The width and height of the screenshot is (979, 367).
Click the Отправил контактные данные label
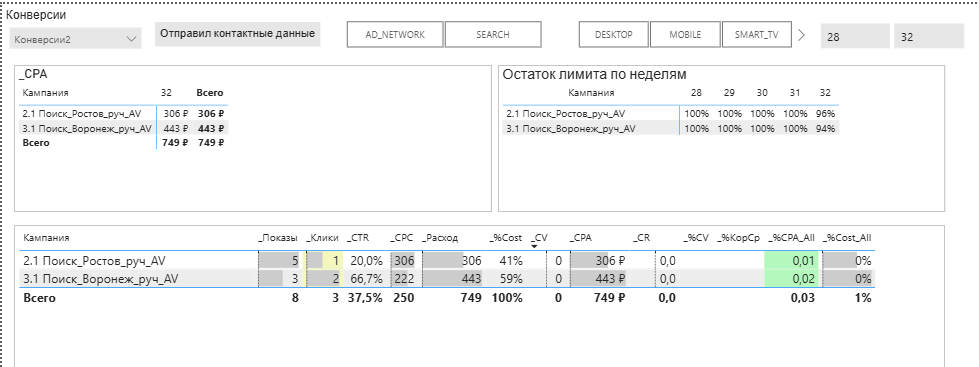click(237, 34)
